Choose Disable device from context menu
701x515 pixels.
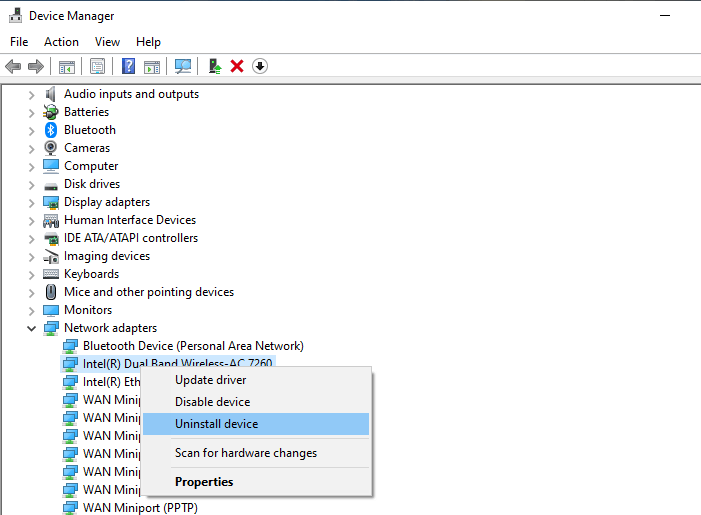pos(256,402)
